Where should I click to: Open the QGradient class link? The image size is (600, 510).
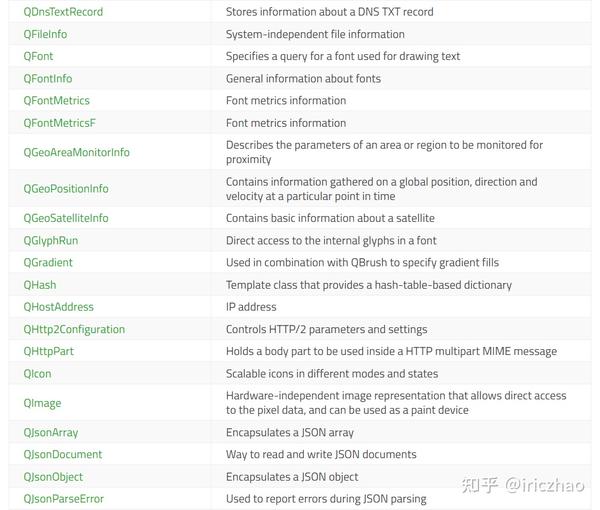pyautogui.click(x=49, y=262)
